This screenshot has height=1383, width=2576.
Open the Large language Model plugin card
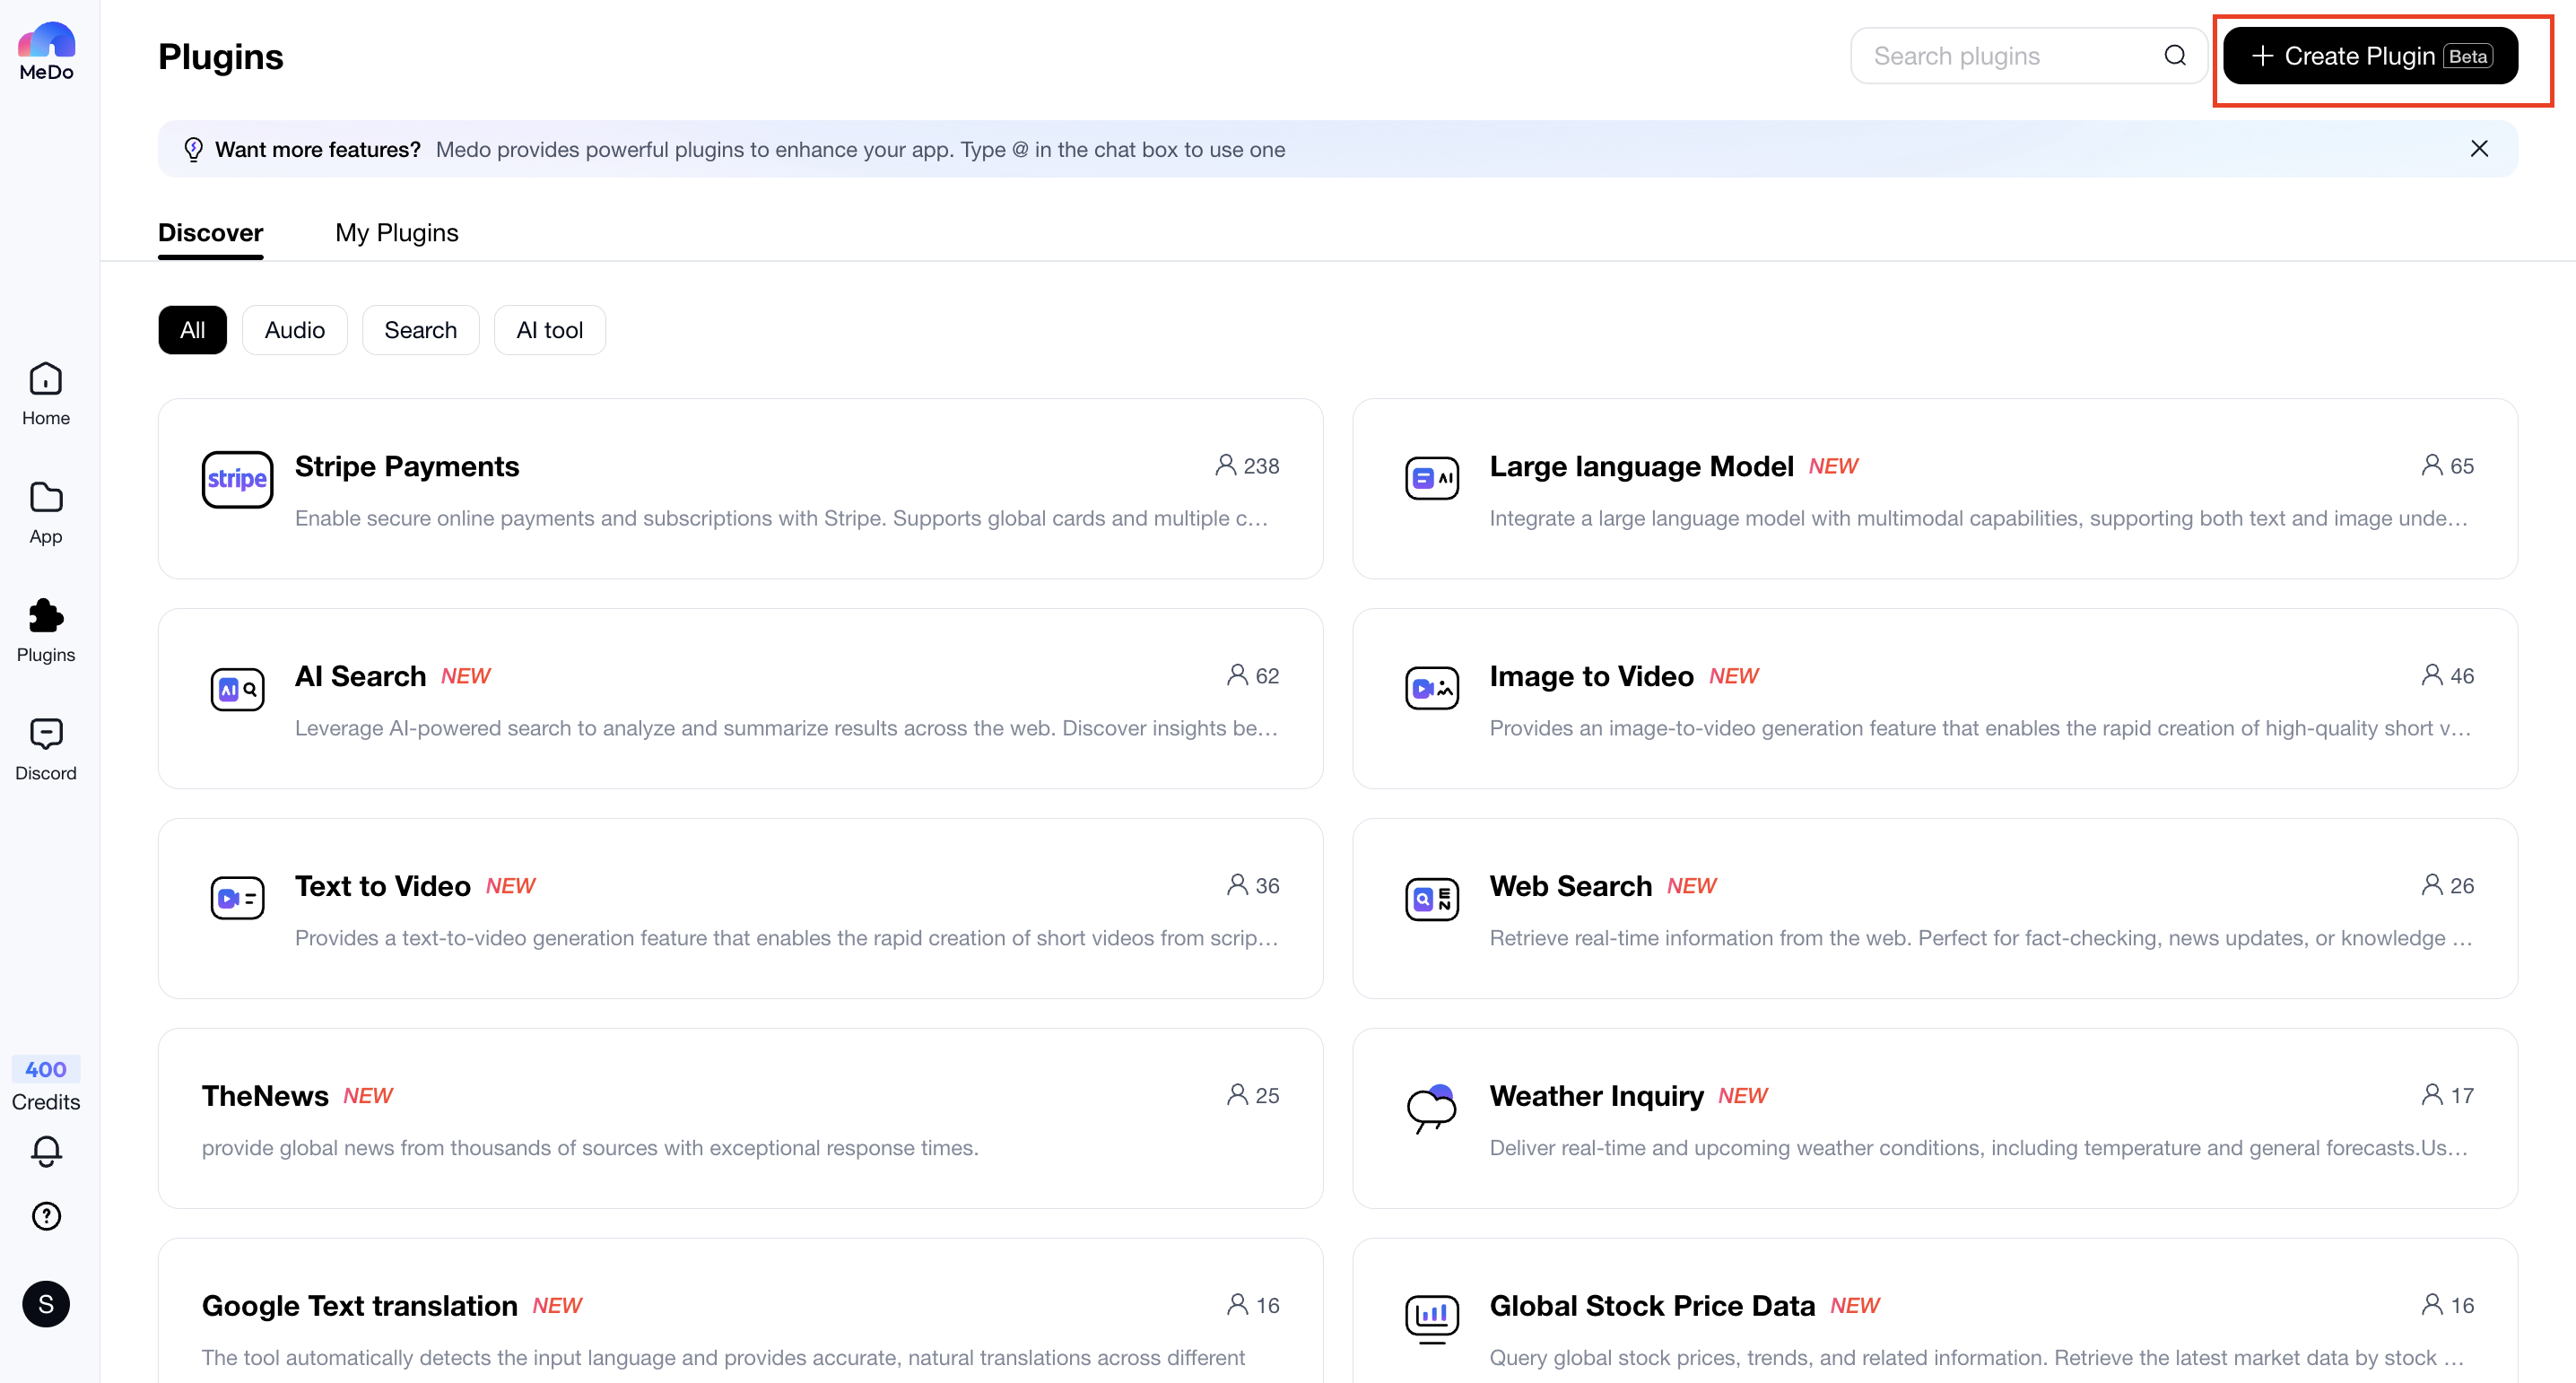pyautogui.click(x=1934, y=489)
